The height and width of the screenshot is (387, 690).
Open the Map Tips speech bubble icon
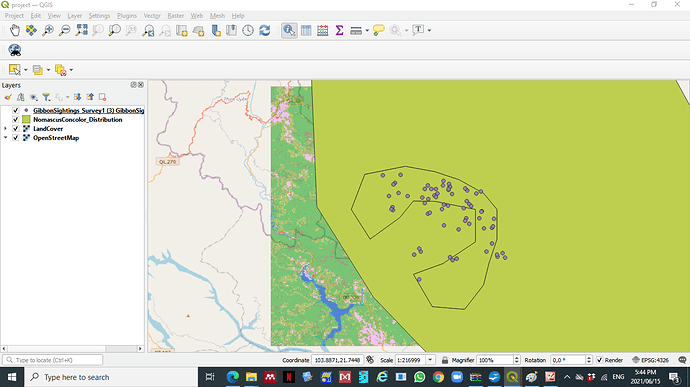[x=378, y=30]
